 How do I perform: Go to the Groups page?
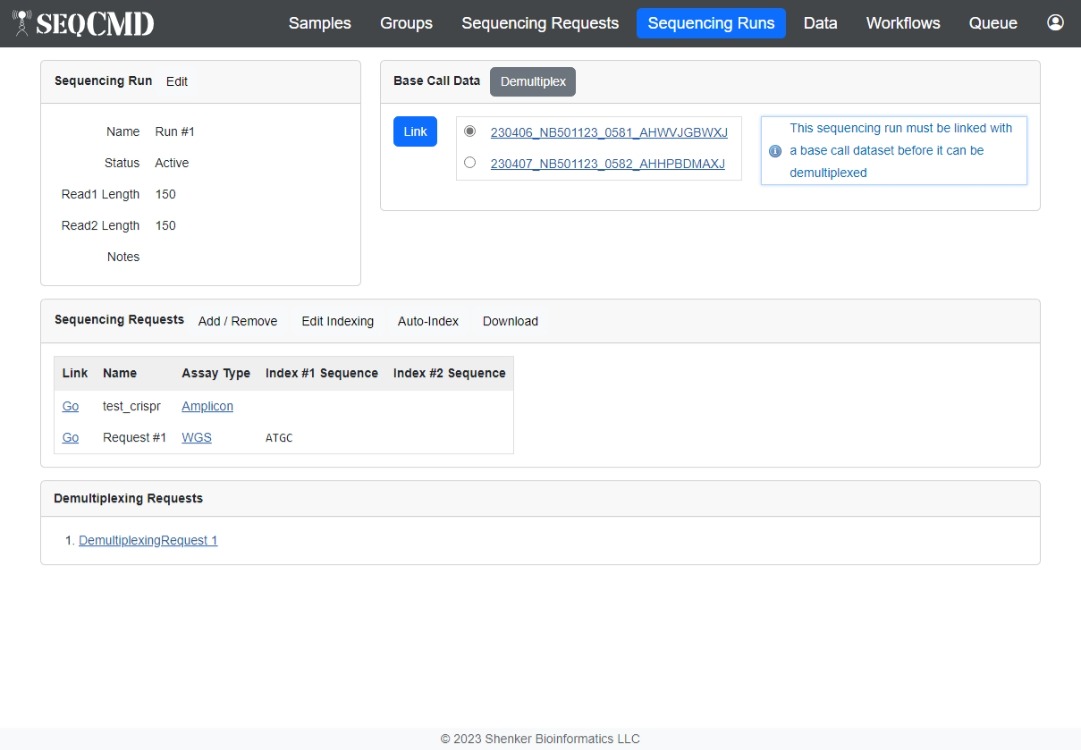tap(406, 23)
